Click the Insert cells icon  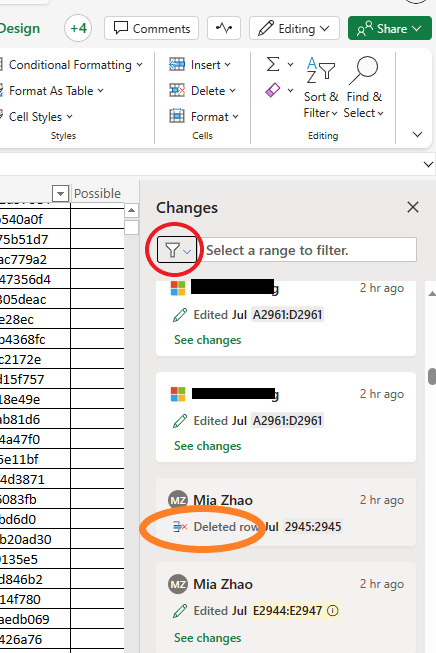(x=177, y=65)
